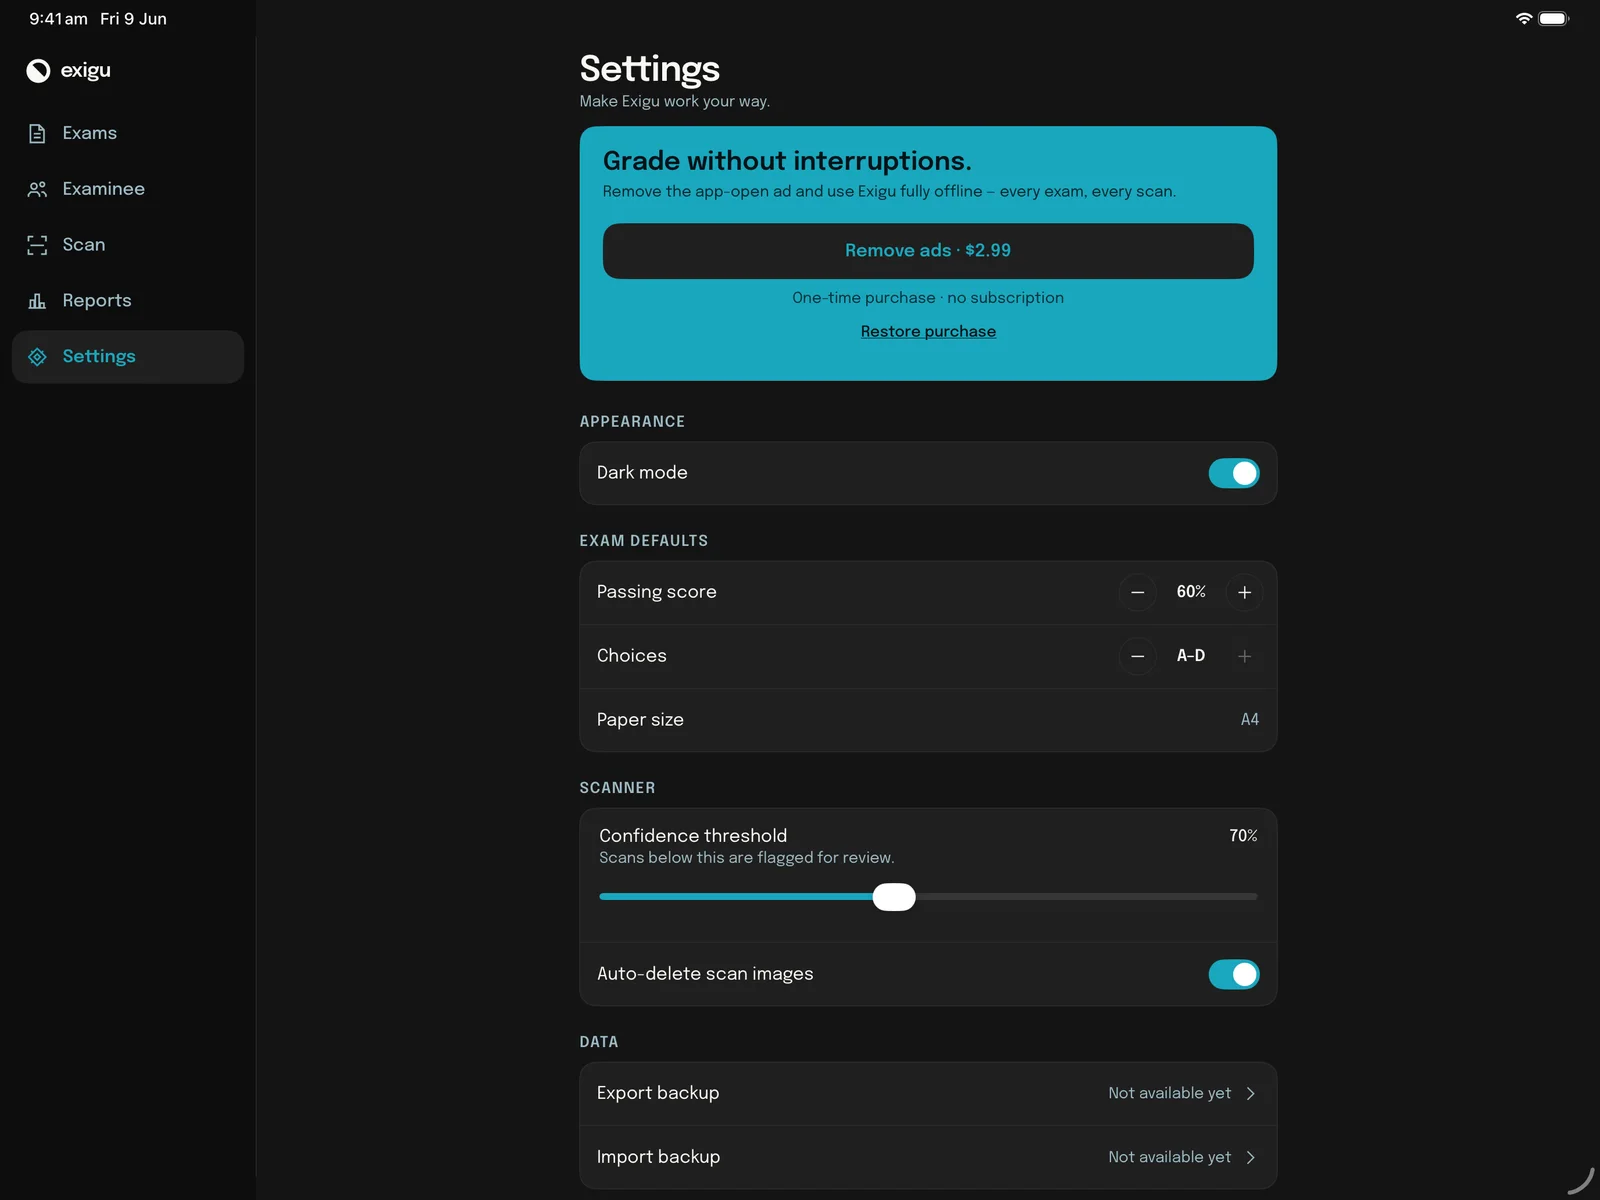
Task: Click the Settings diamond icon in sidebar
Action: coord(37,357)
